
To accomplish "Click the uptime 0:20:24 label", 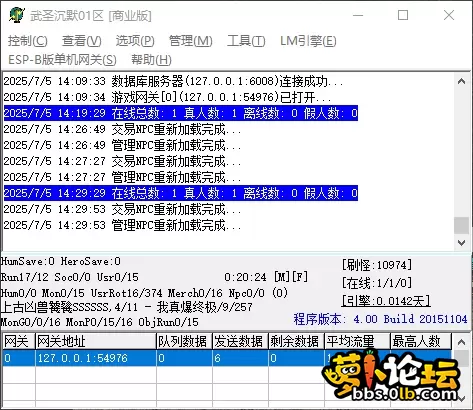I will coord(245,277).
